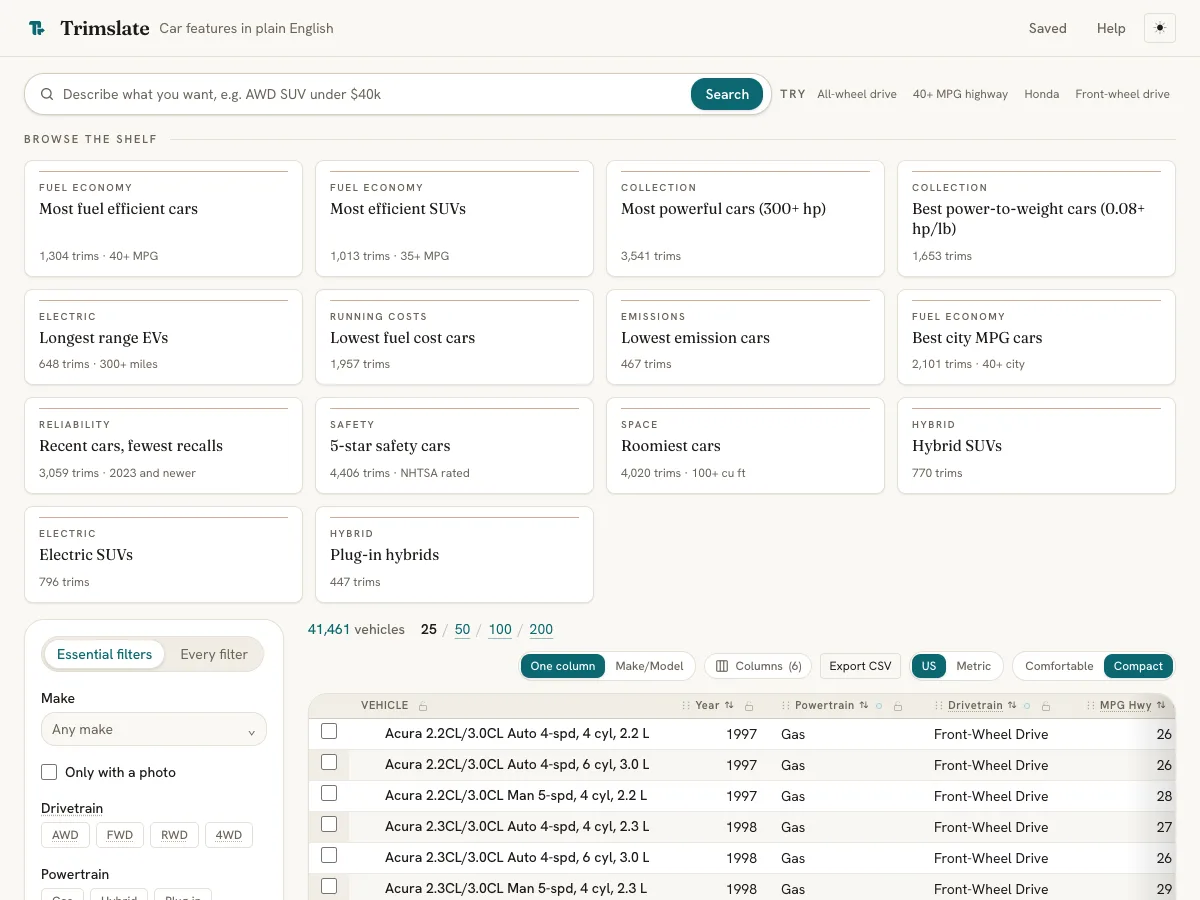Switch units to US
The width and height of the screenshot is (1200, 900).
(929, 666)
